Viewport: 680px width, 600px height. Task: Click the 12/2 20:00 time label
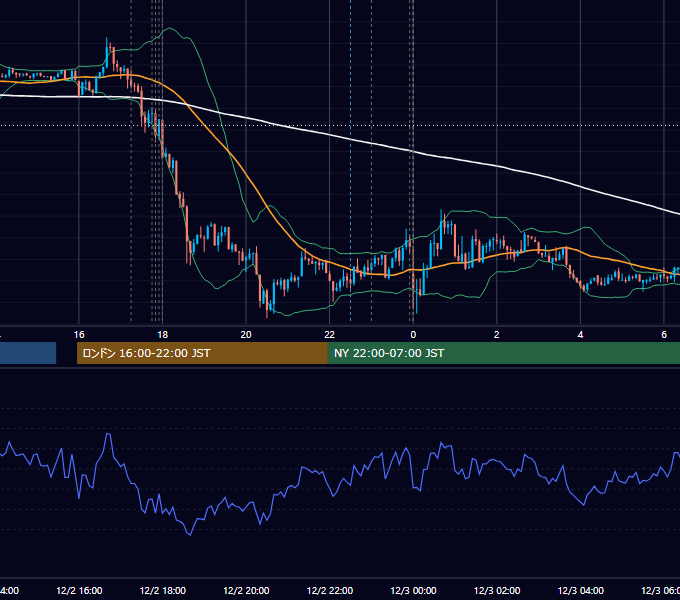point(246,590)
